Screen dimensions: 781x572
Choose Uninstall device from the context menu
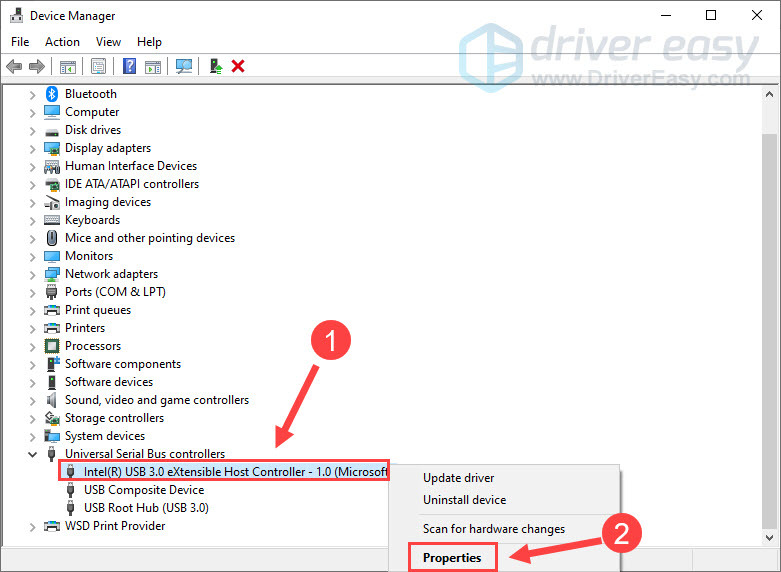[x=464, y=500]
